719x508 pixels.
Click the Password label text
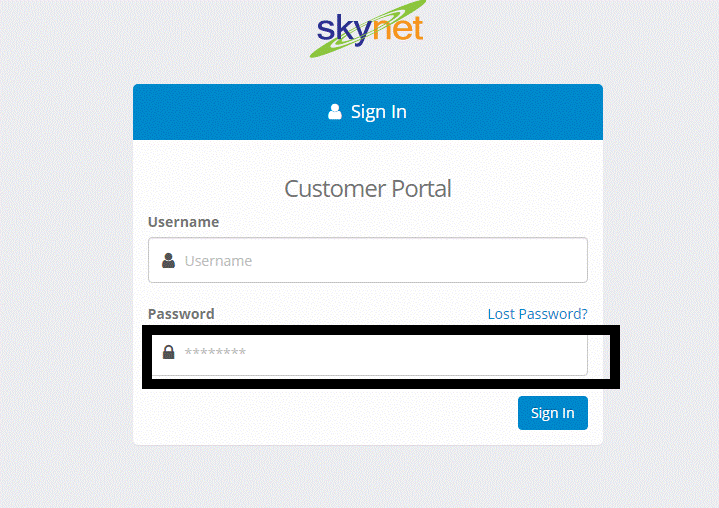click(181, 314)
